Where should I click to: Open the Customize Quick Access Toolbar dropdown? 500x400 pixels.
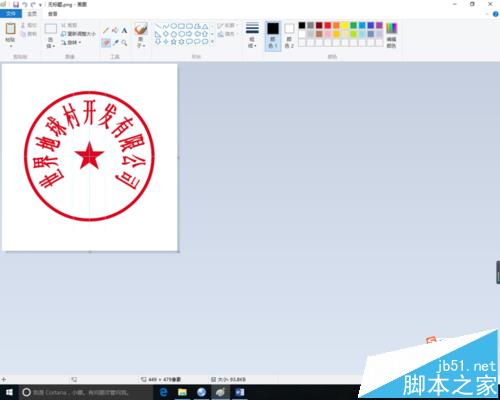click(40, 5)
